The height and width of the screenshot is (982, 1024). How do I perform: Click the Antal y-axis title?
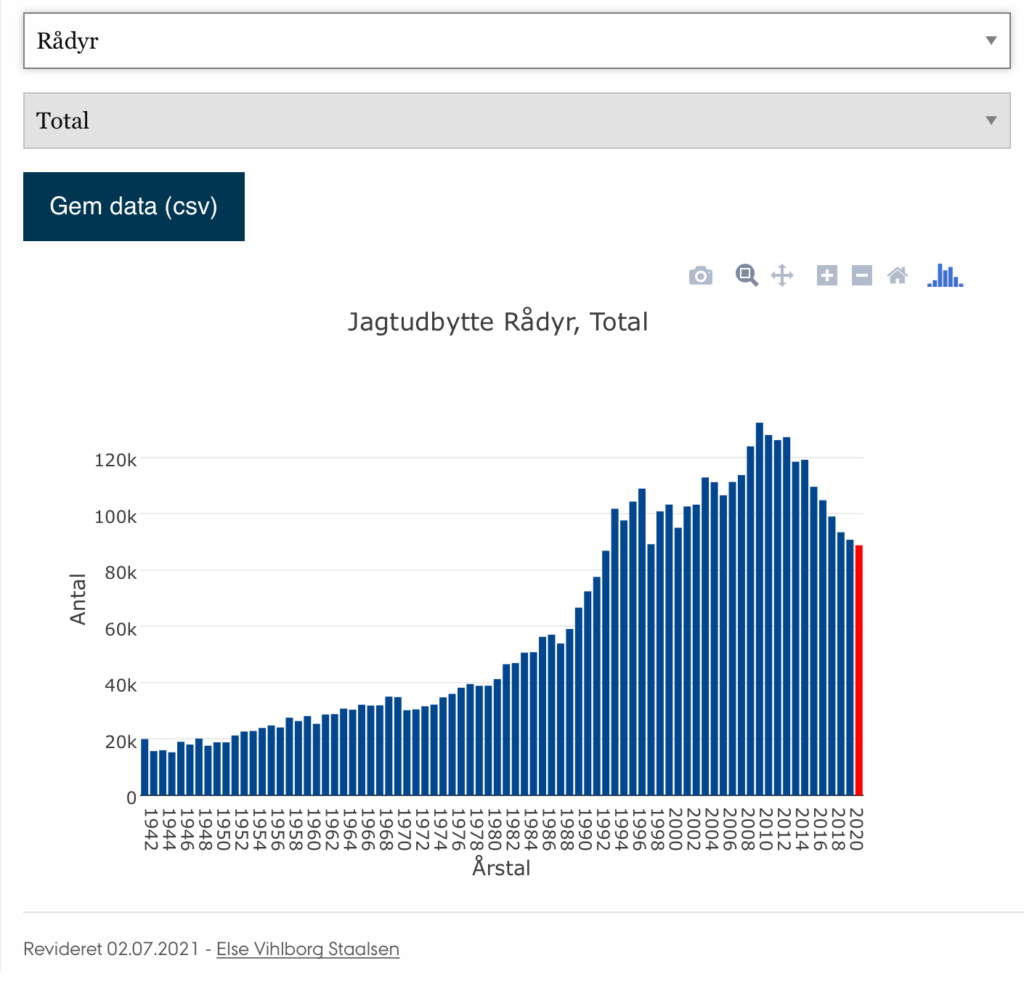[79, 598]
